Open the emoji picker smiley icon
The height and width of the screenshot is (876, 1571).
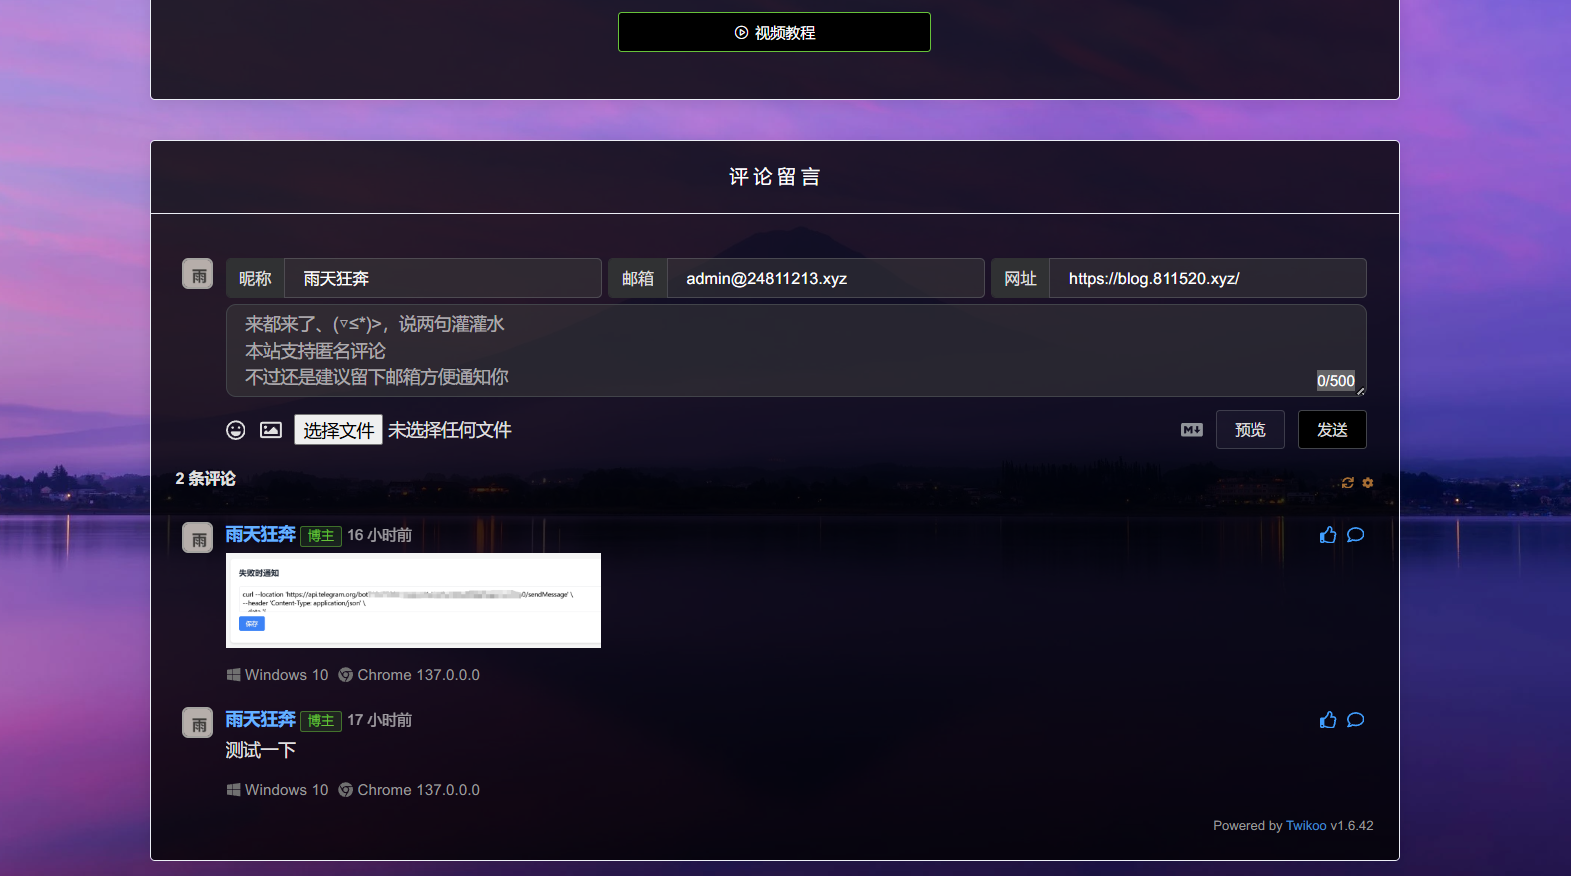236,430
